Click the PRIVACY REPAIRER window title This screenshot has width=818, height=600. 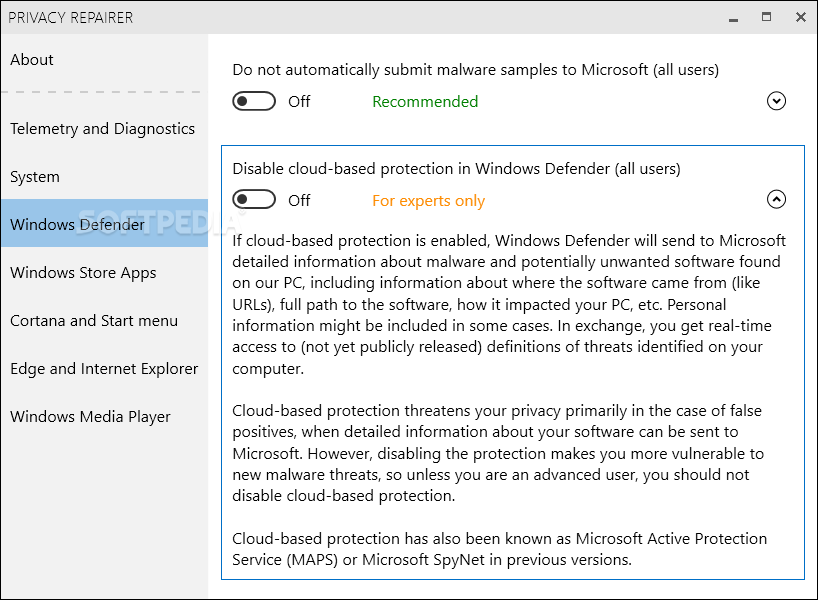tap(70, 18)
